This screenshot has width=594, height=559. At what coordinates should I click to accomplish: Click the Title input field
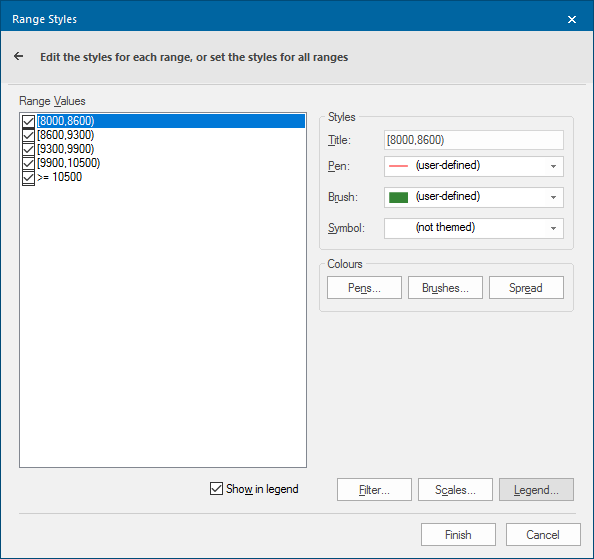(474, 140)
